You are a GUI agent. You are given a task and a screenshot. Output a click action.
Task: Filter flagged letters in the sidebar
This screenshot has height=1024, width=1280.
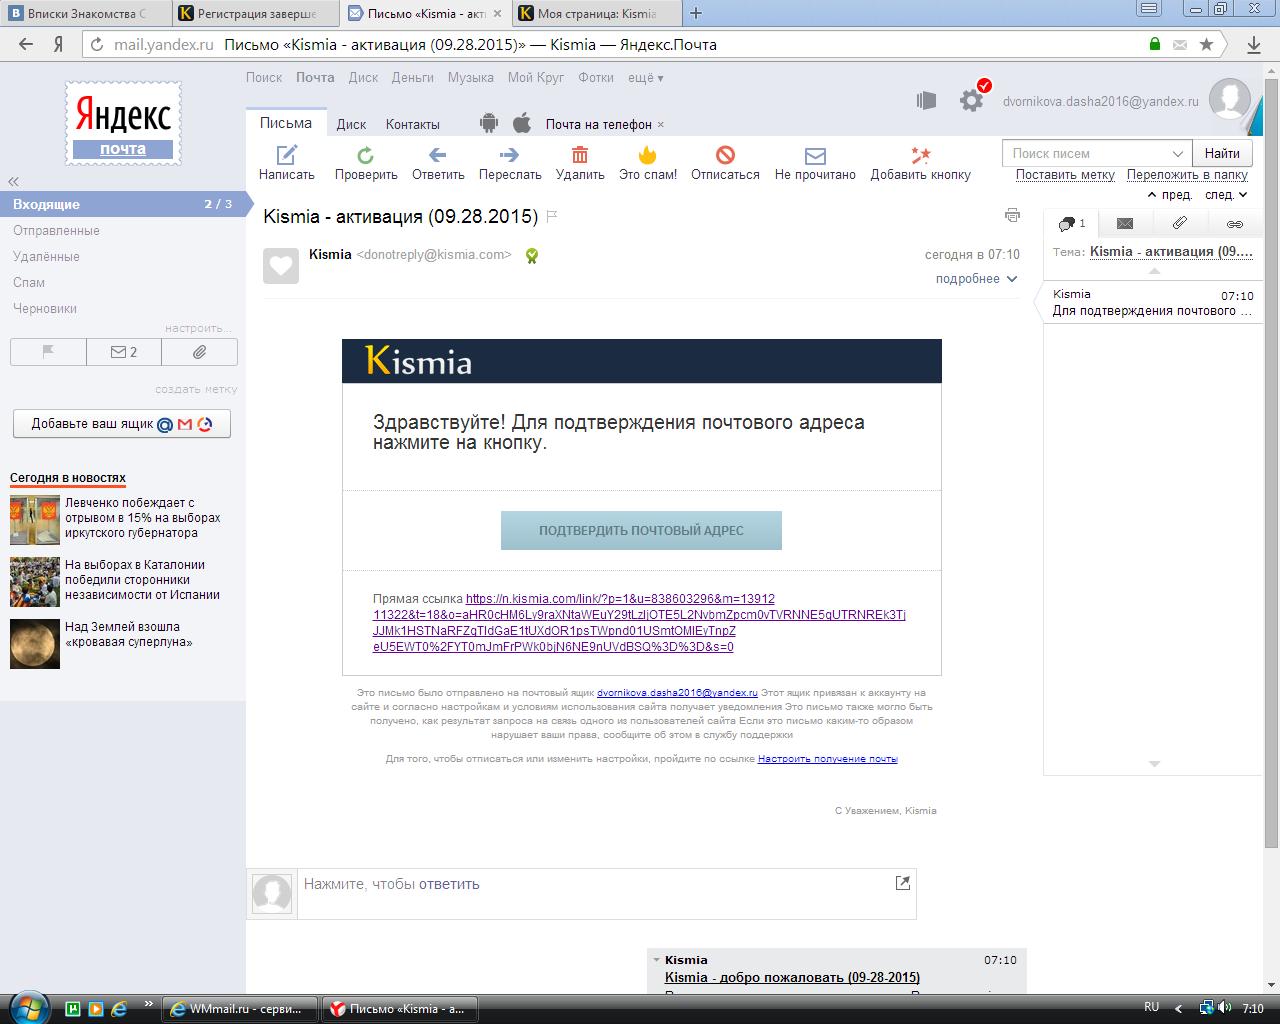click(48, 352)
